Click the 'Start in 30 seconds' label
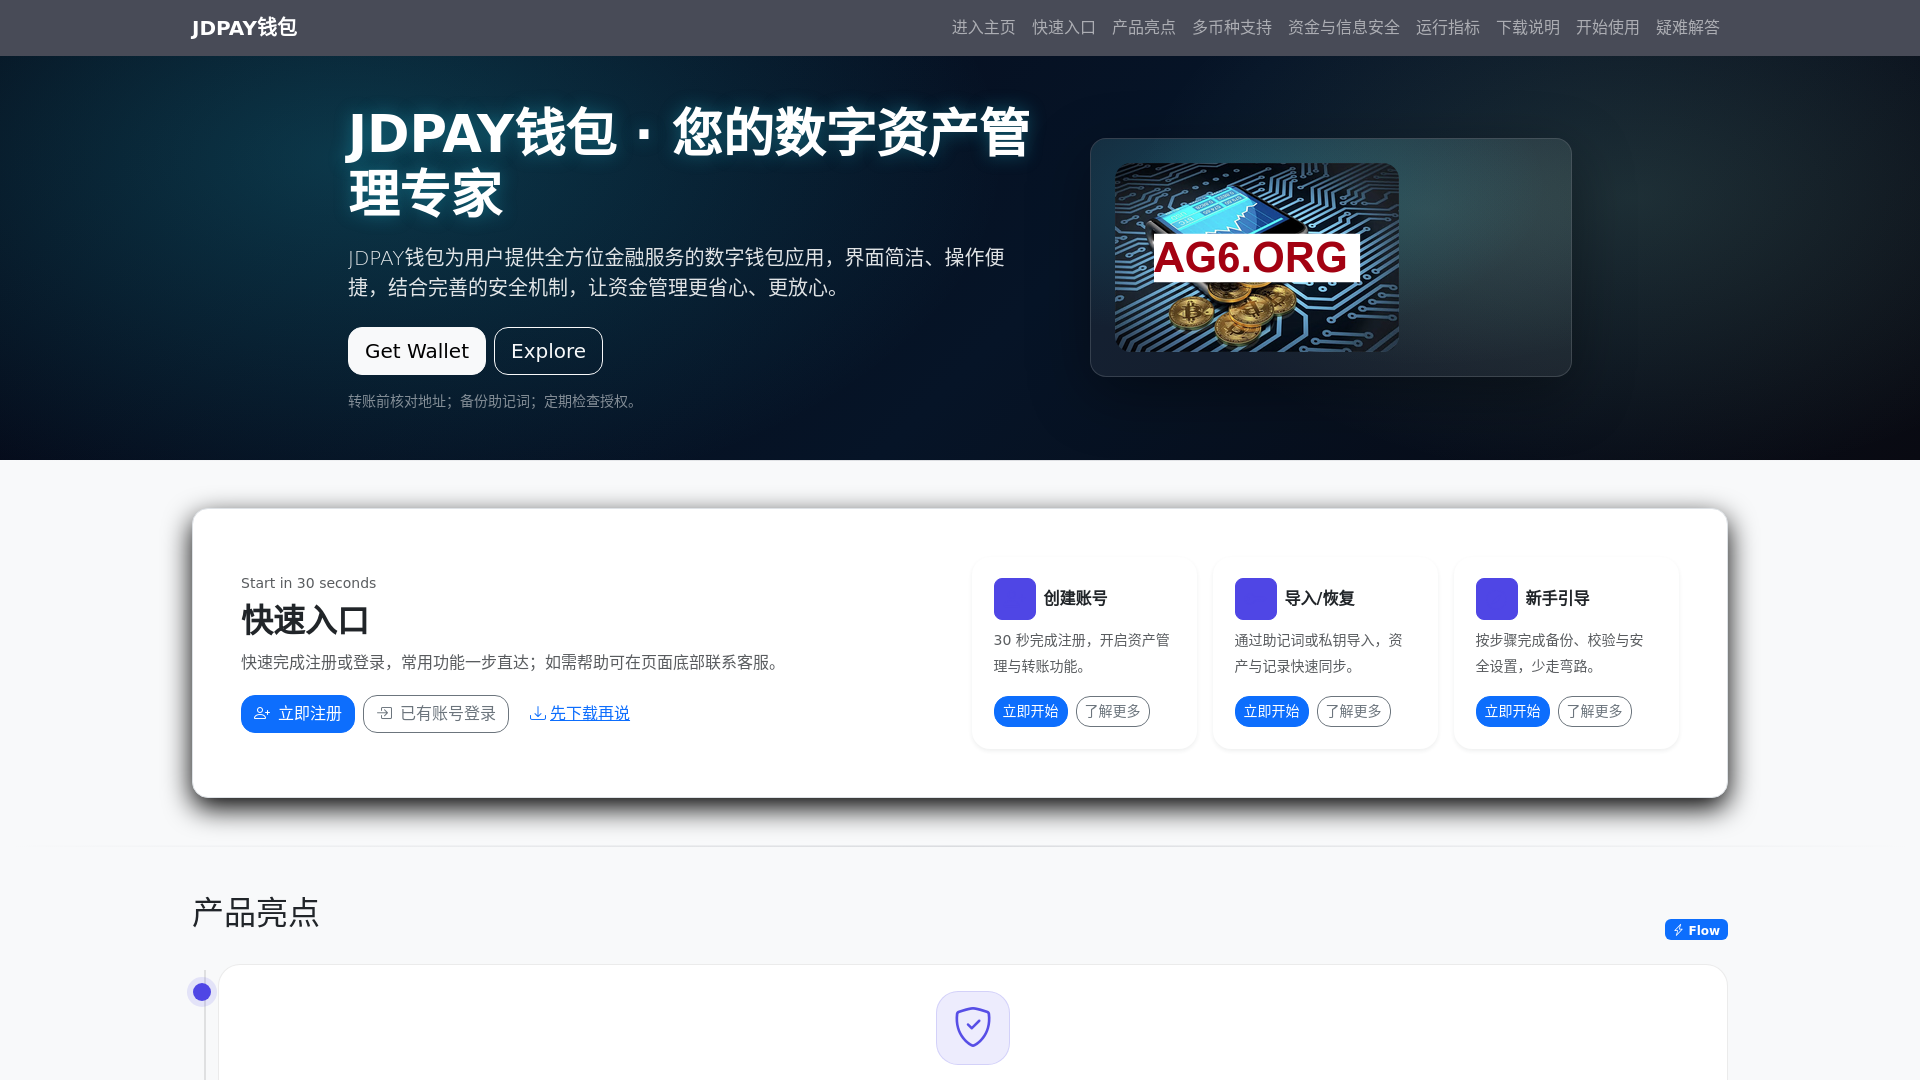1920x1080 pixels. 308,583
